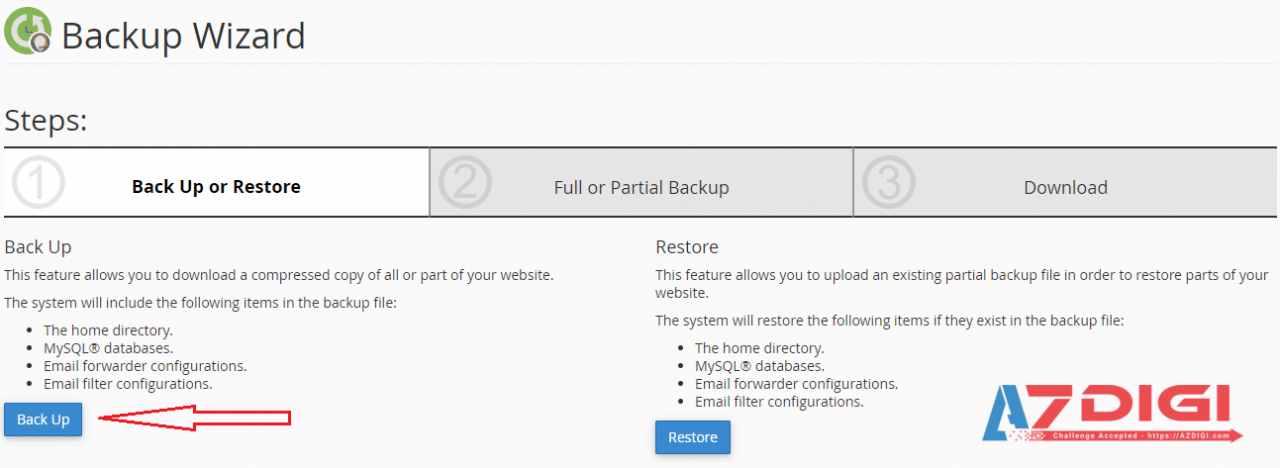Switch to the Full or Partial Backup step
Image resolution: width=1280 pixels, height=468 pixels.
pos(641,187)
